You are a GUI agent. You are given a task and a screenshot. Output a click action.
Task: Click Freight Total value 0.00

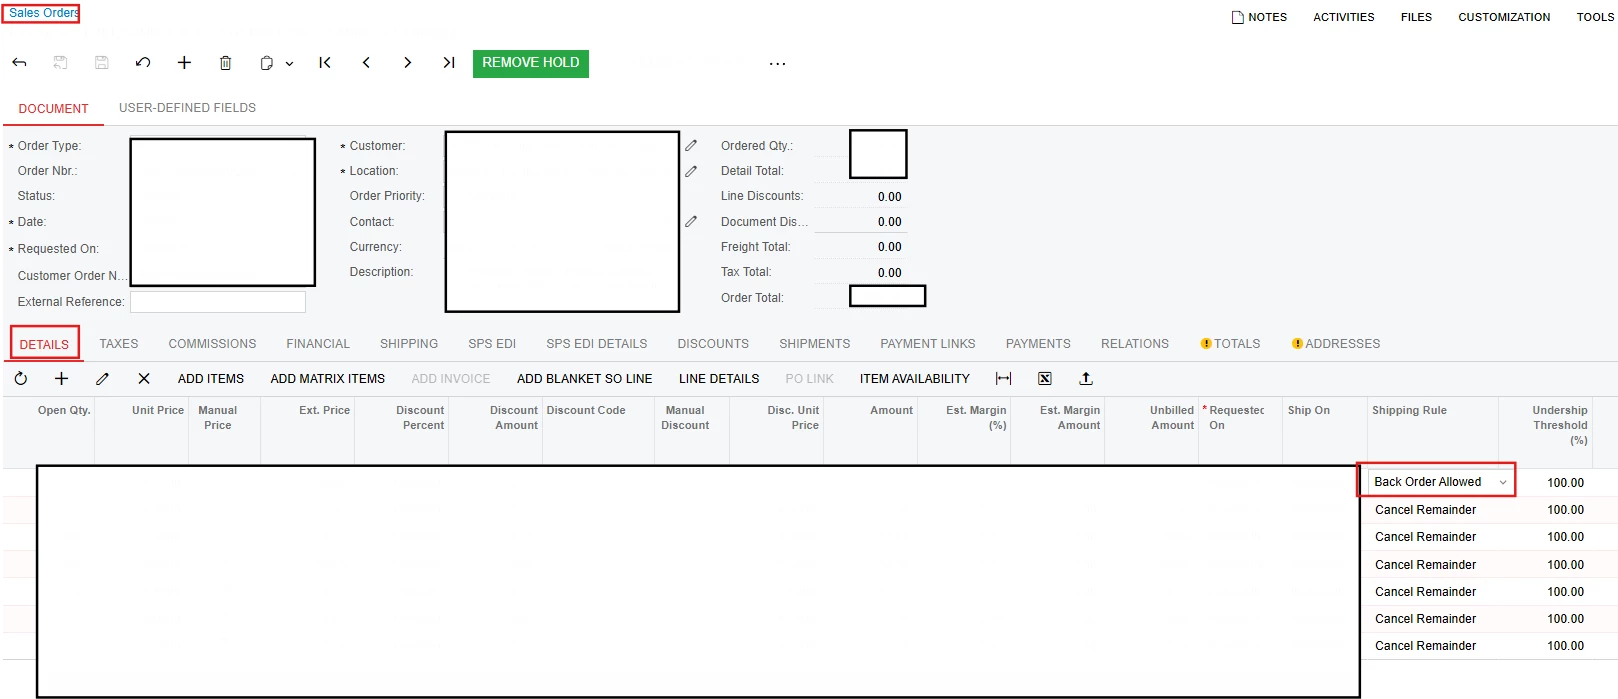click(x=890, y=247)
